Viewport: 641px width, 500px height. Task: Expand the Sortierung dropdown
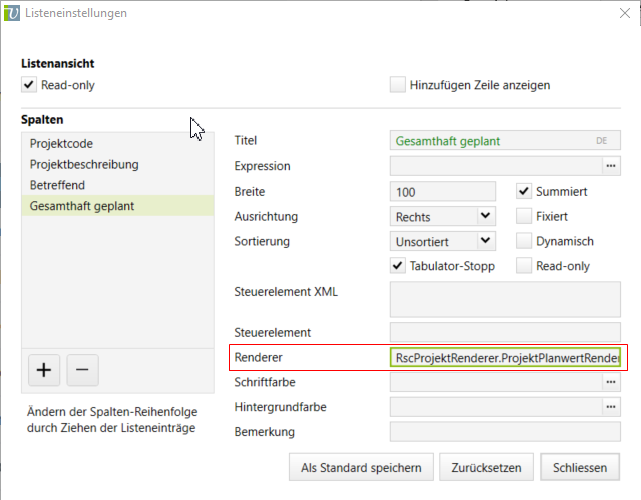444,240
